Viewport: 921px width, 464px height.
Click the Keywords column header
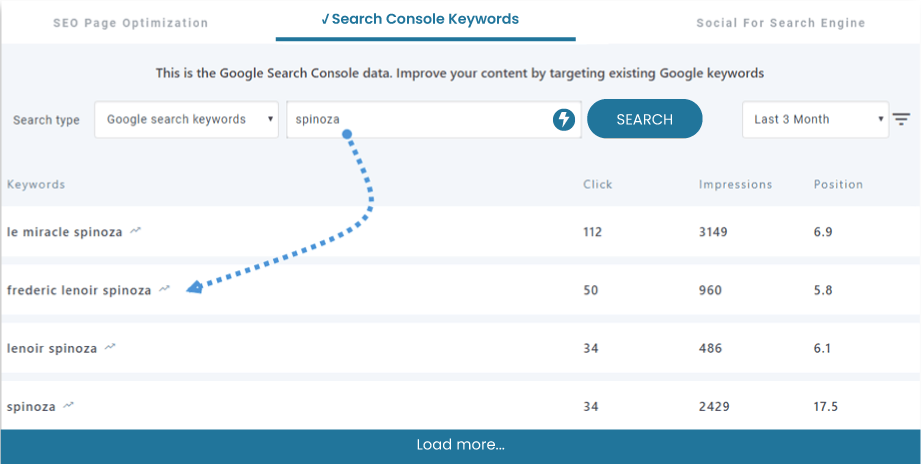point(36,185)
